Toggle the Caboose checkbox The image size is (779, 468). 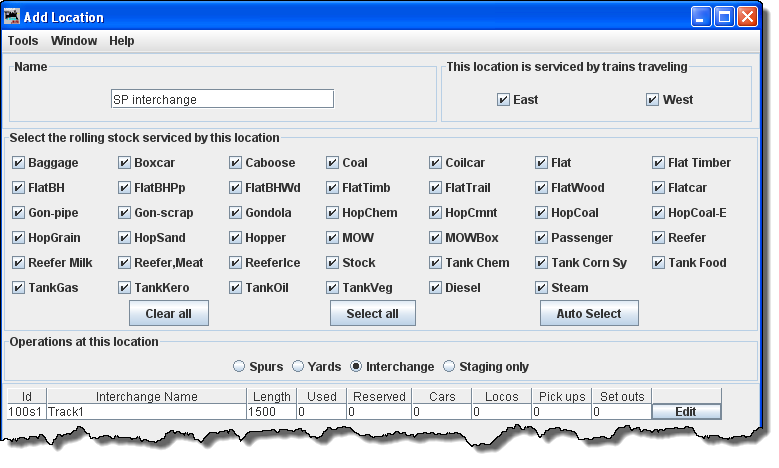tap(236, 163)
